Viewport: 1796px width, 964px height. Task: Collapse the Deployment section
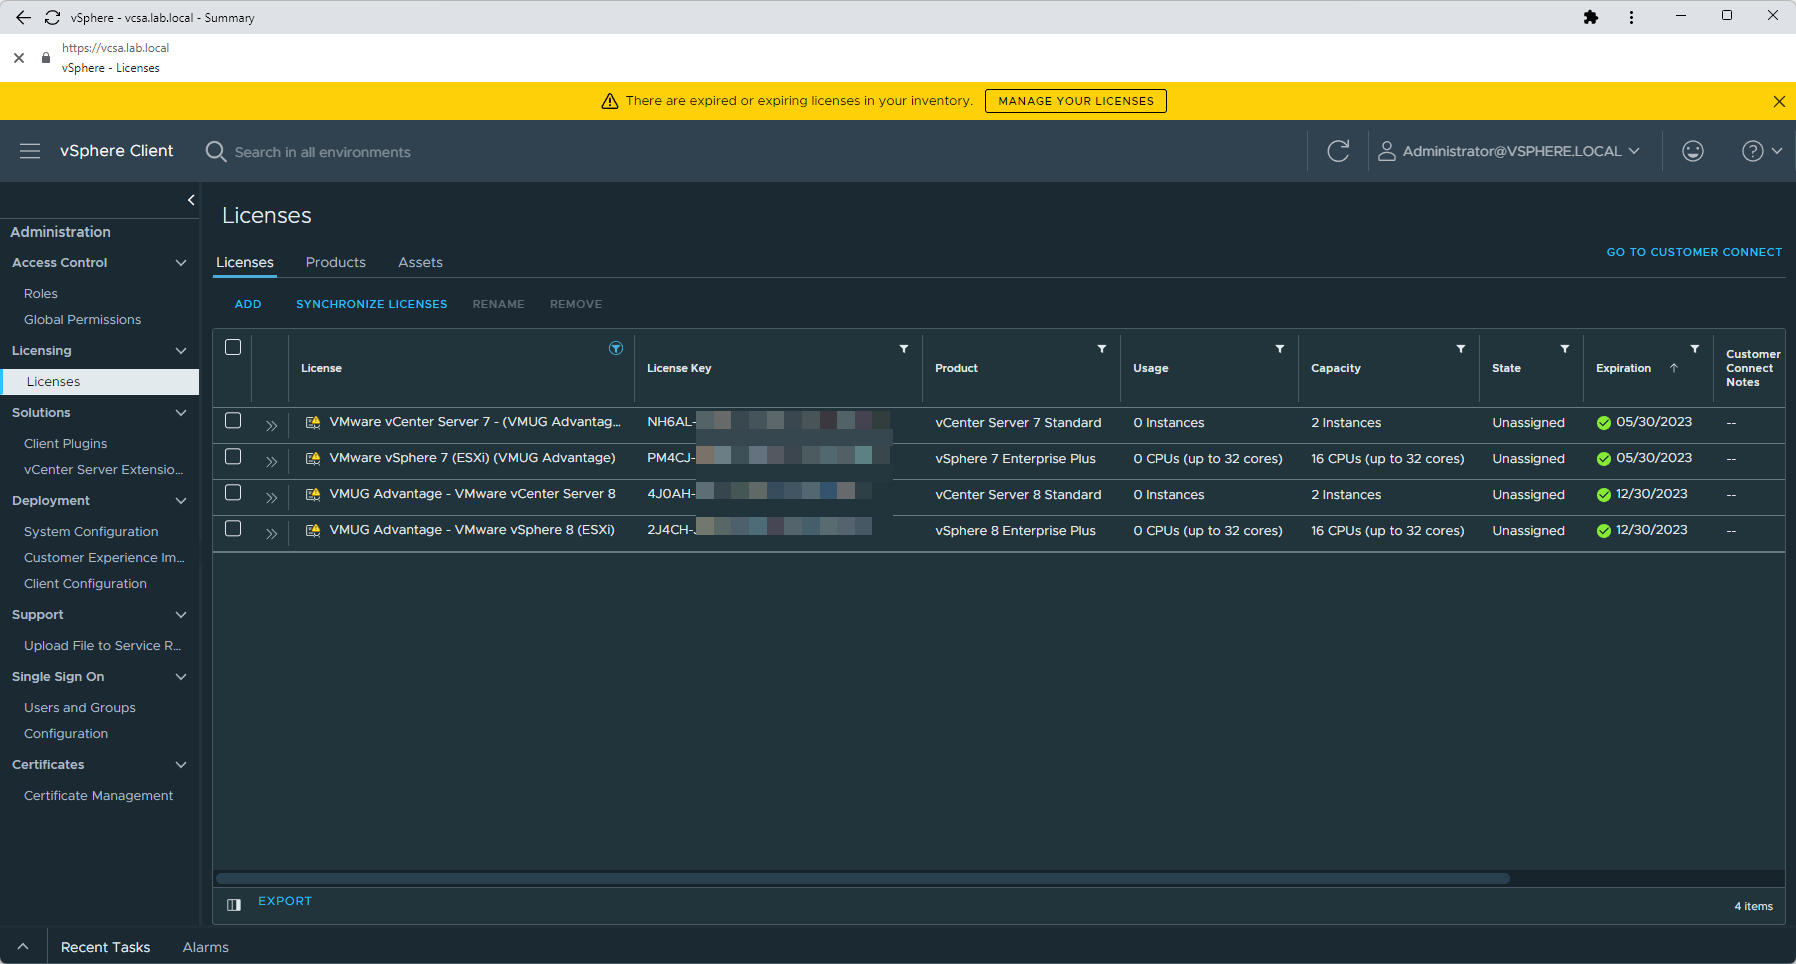click(181, 501)
